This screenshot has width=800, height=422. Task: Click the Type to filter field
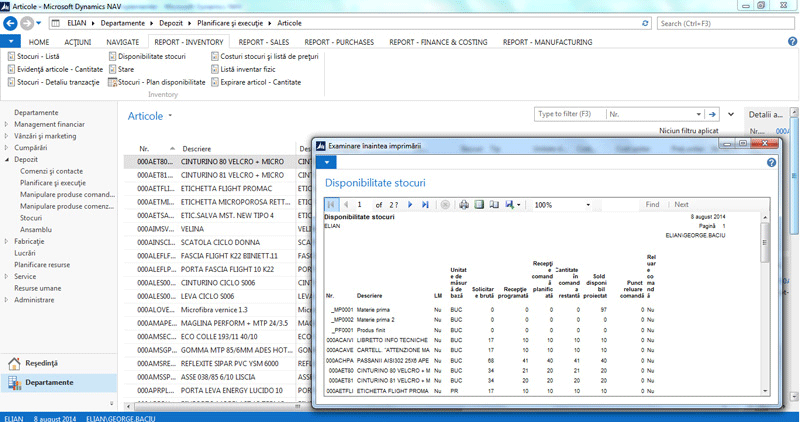coord(570,114)
